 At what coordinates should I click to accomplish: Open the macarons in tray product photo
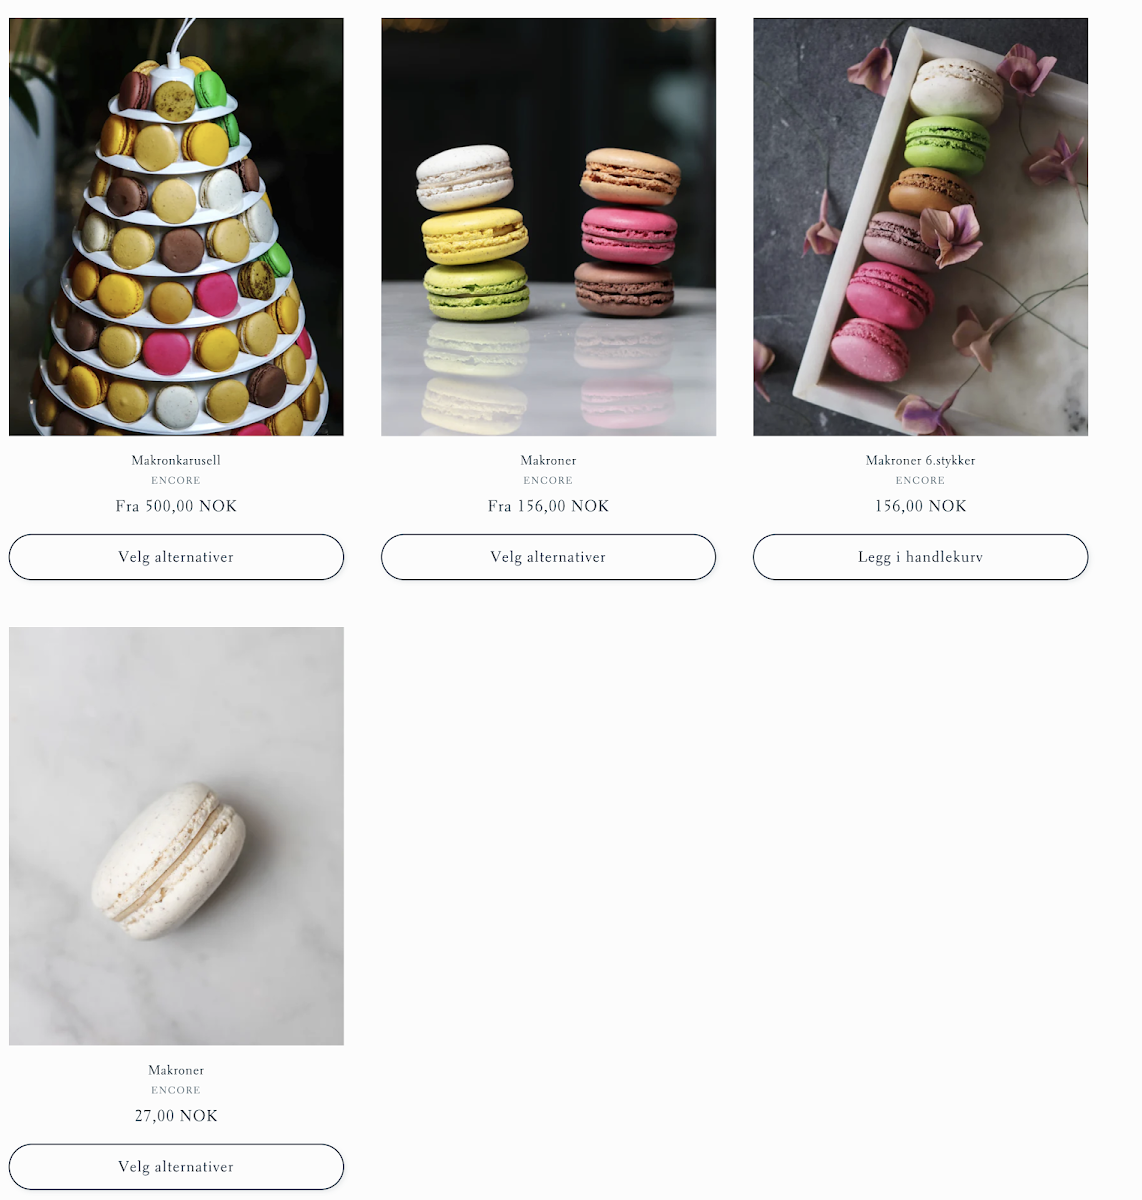920,227
